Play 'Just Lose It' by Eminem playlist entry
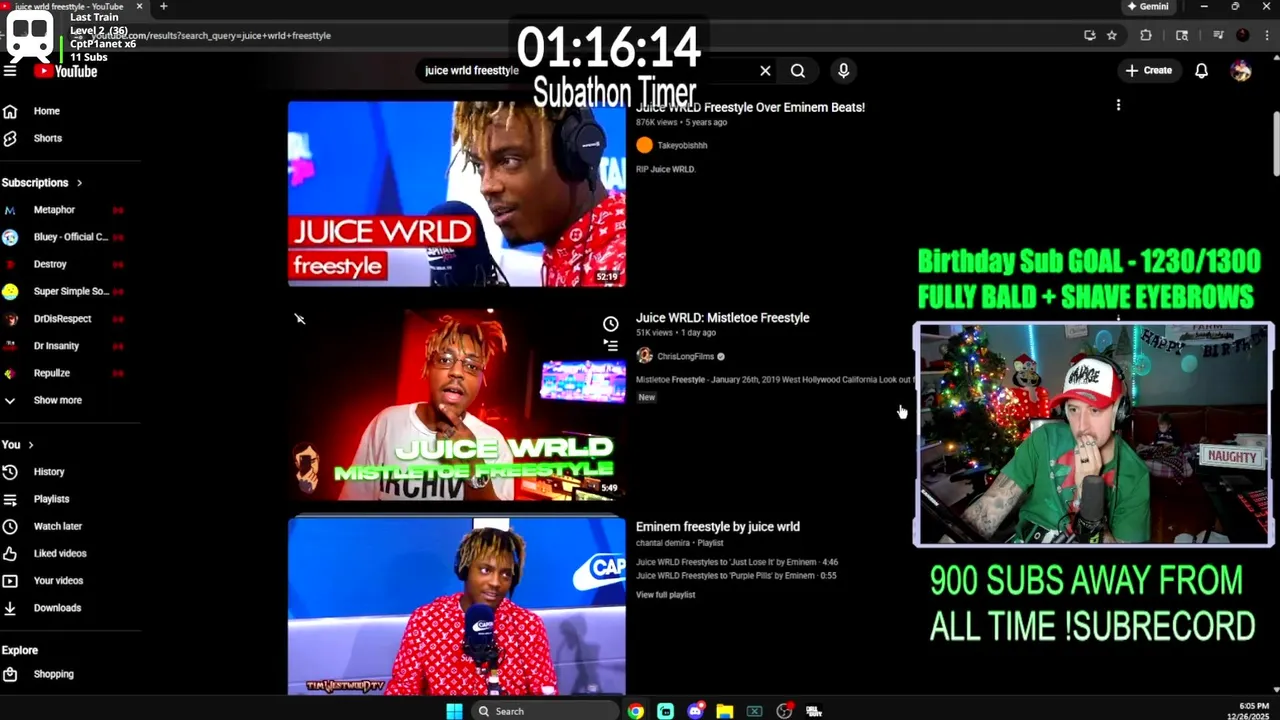 [x=737, y=562]
